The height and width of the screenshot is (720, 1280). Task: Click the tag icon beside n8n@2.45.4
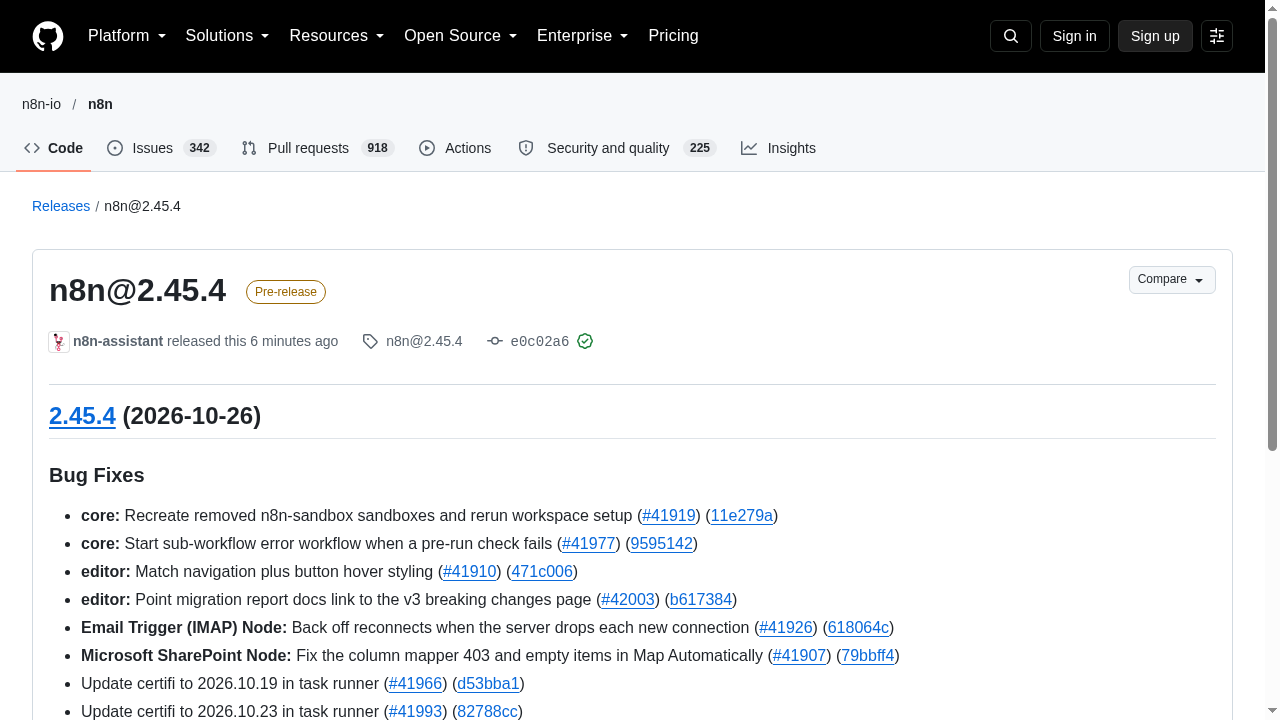370,341
